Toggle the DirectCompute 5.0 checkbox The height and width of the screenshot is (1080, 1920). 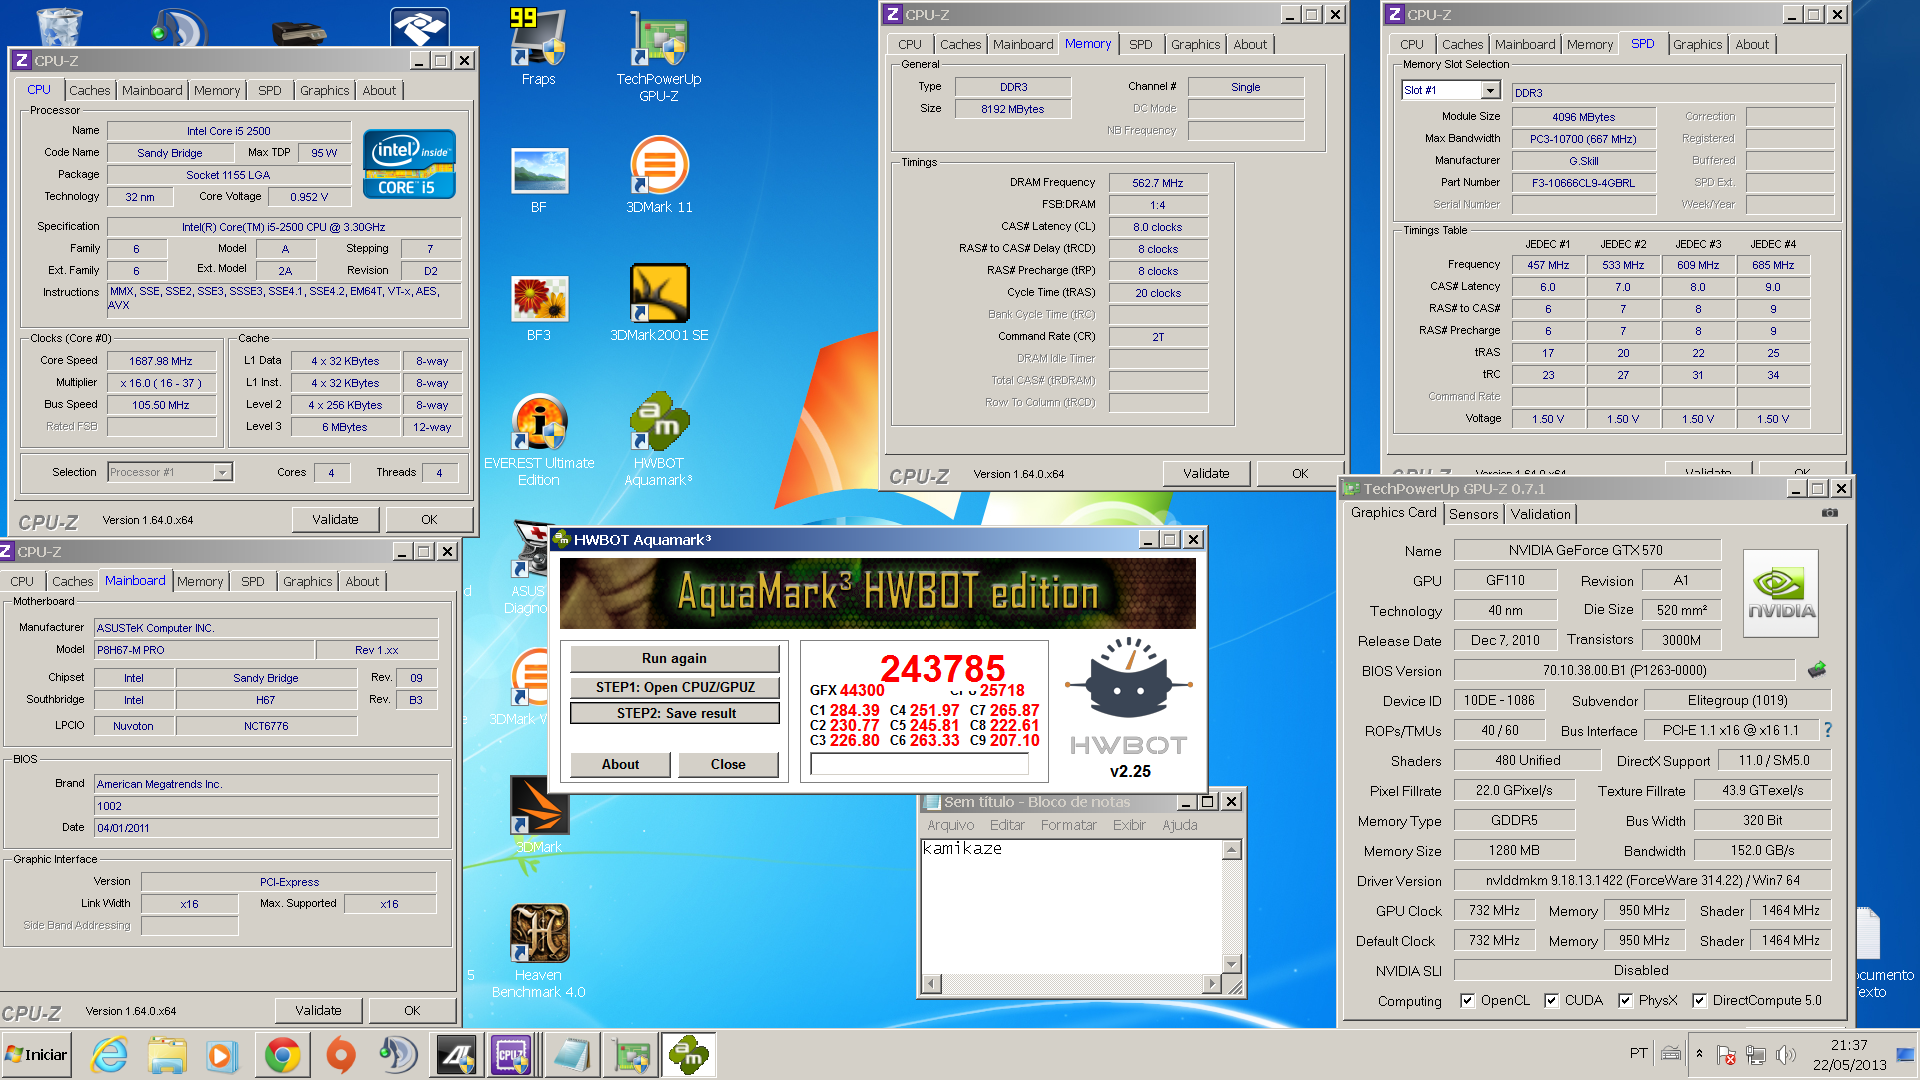pos(1699,1001)
